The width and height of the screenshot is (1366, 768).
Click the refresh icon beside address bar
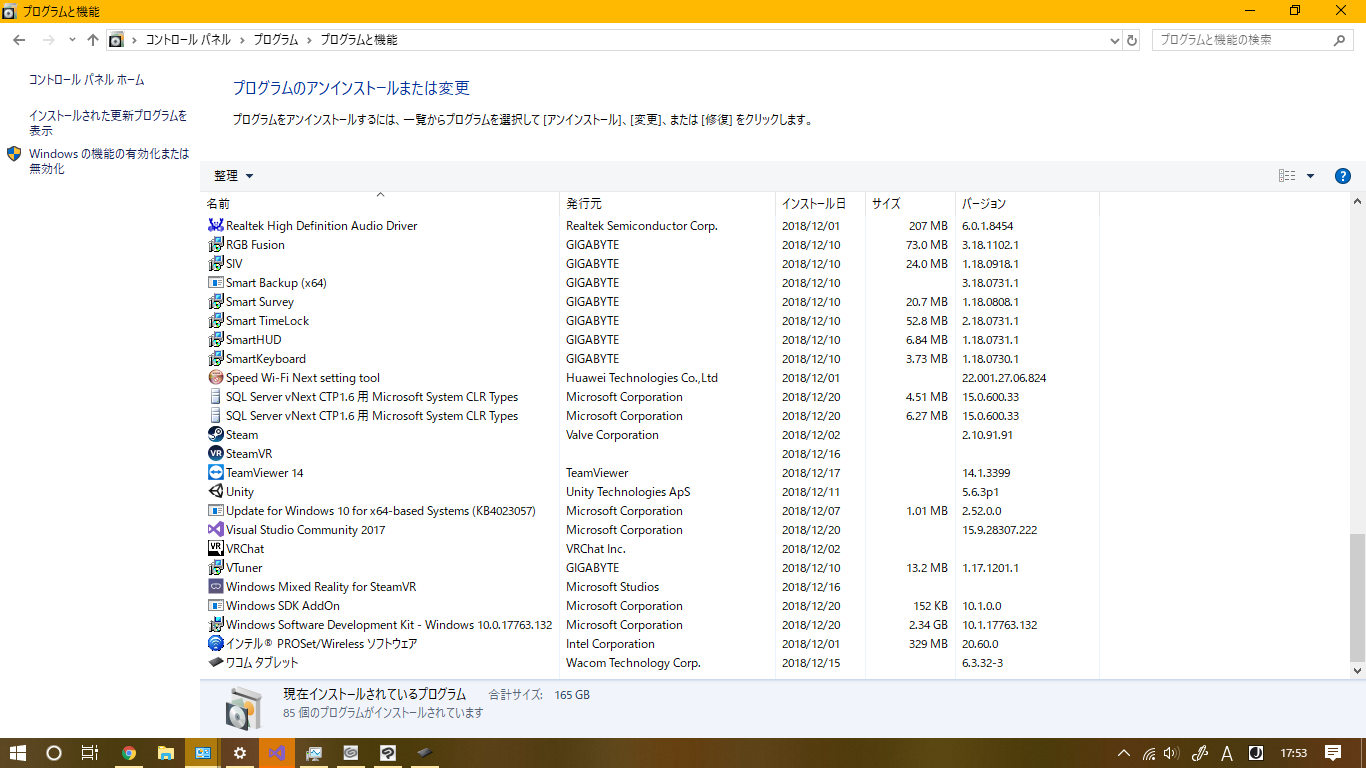(1132, 40)
